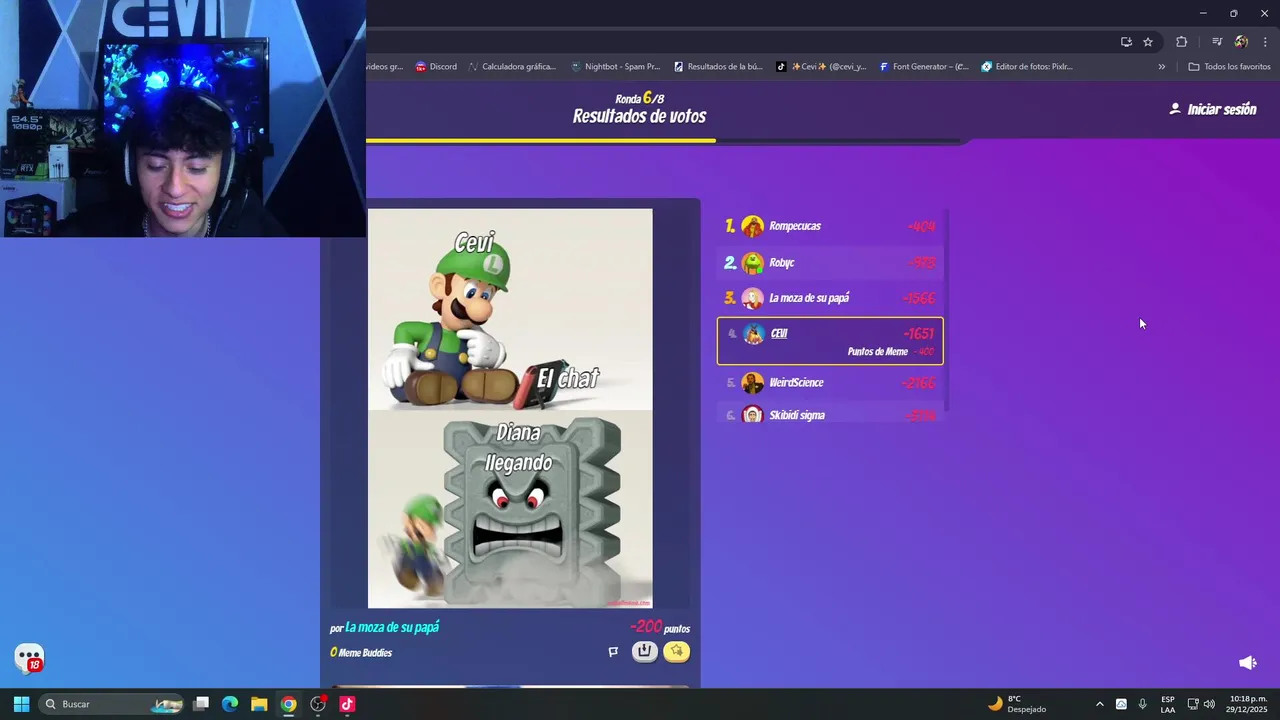Open File Explorer from the taskbar
Viewport: 1280px width, 720px height.
(259, 704)
